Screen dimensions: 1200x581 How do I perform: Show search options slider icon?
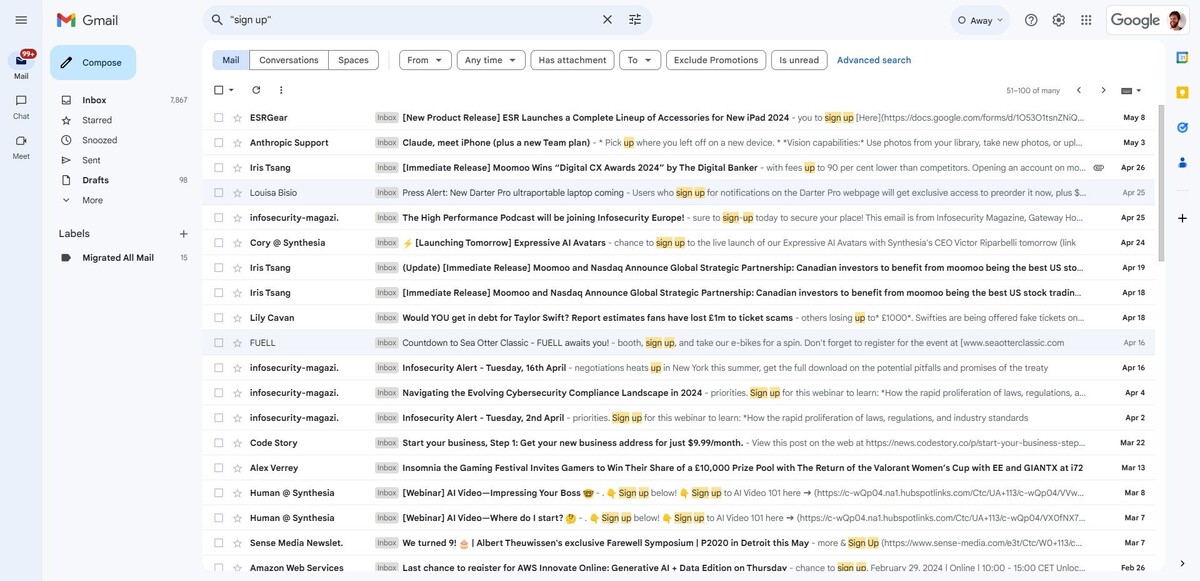[x=635, y=20]
